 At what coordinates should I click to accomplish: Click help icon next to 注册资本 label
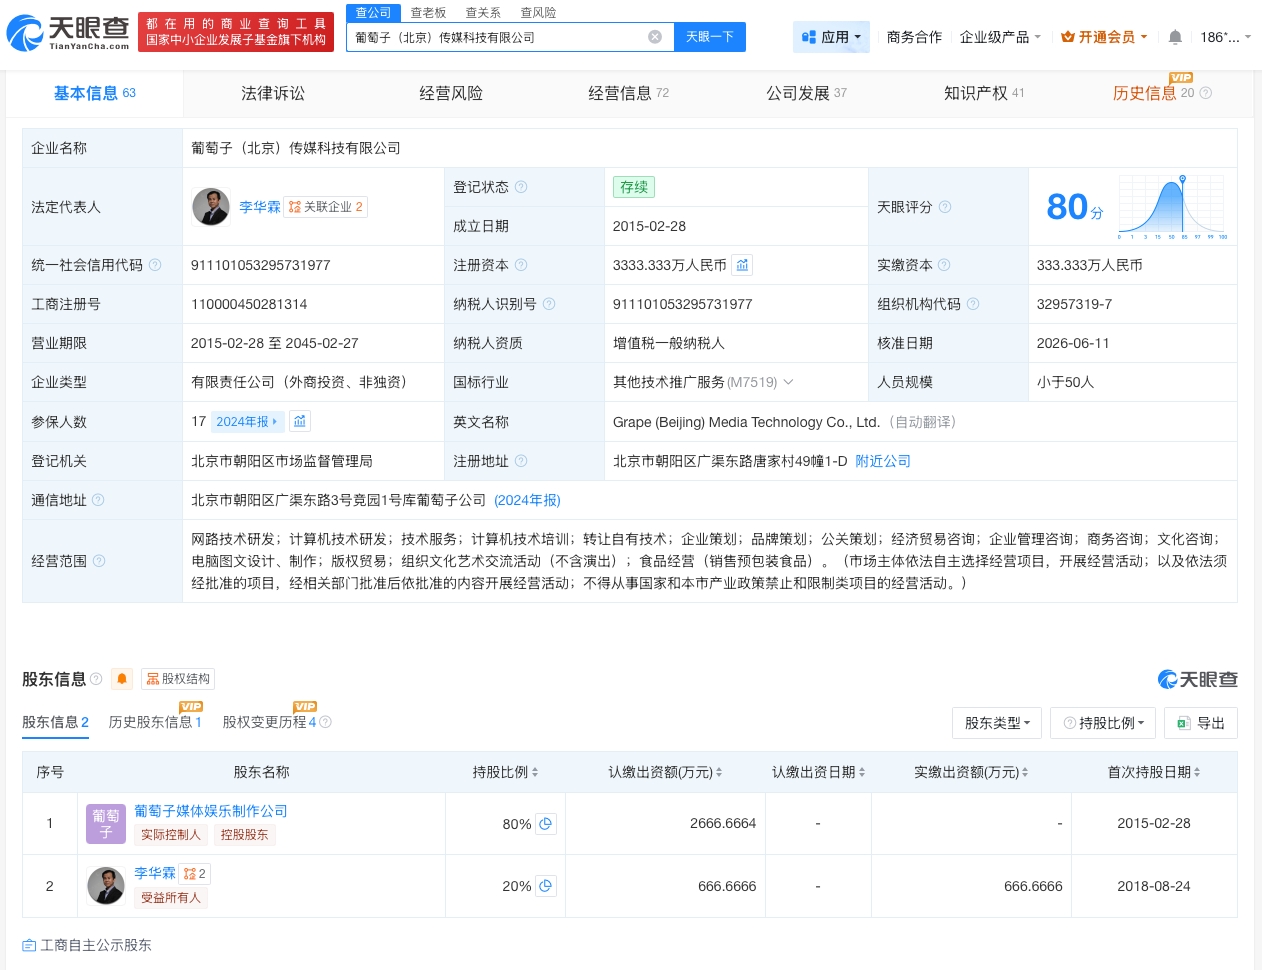point(521,265)
